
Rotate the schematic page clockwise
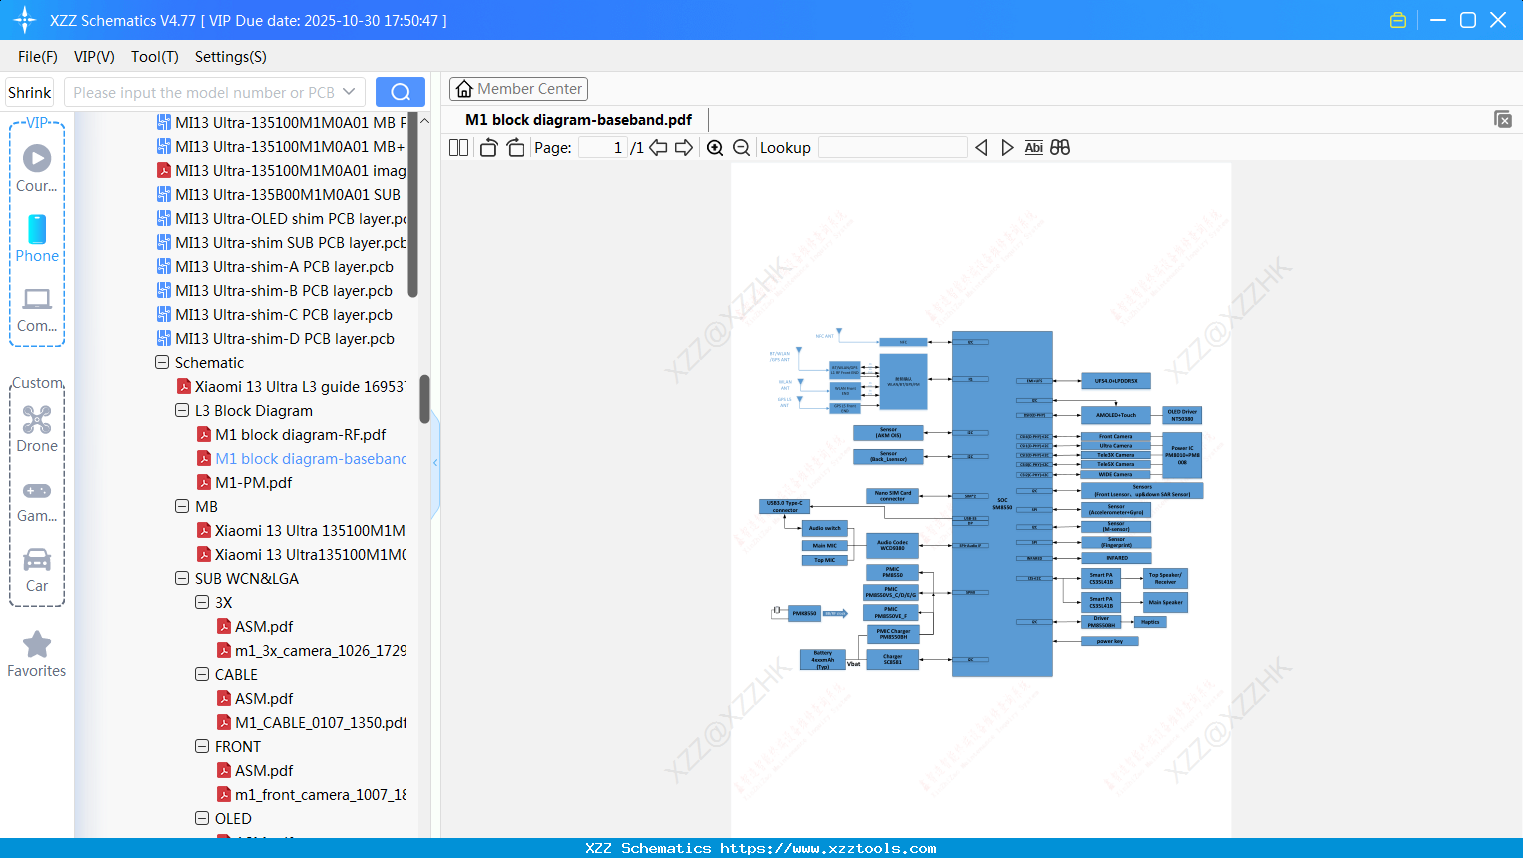[514, 147]
